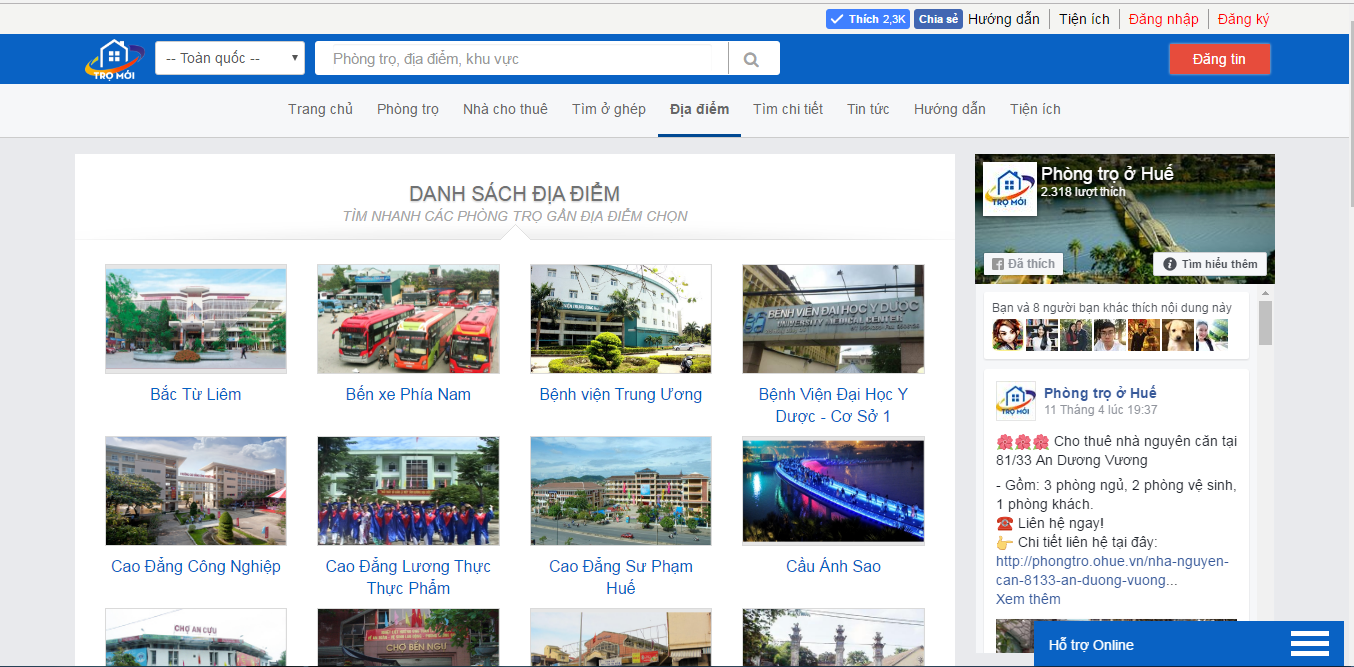
Task: Click the 11 Tháng 4 lúc 19:37 timestamp
Action: click(x=1101, y=410)
